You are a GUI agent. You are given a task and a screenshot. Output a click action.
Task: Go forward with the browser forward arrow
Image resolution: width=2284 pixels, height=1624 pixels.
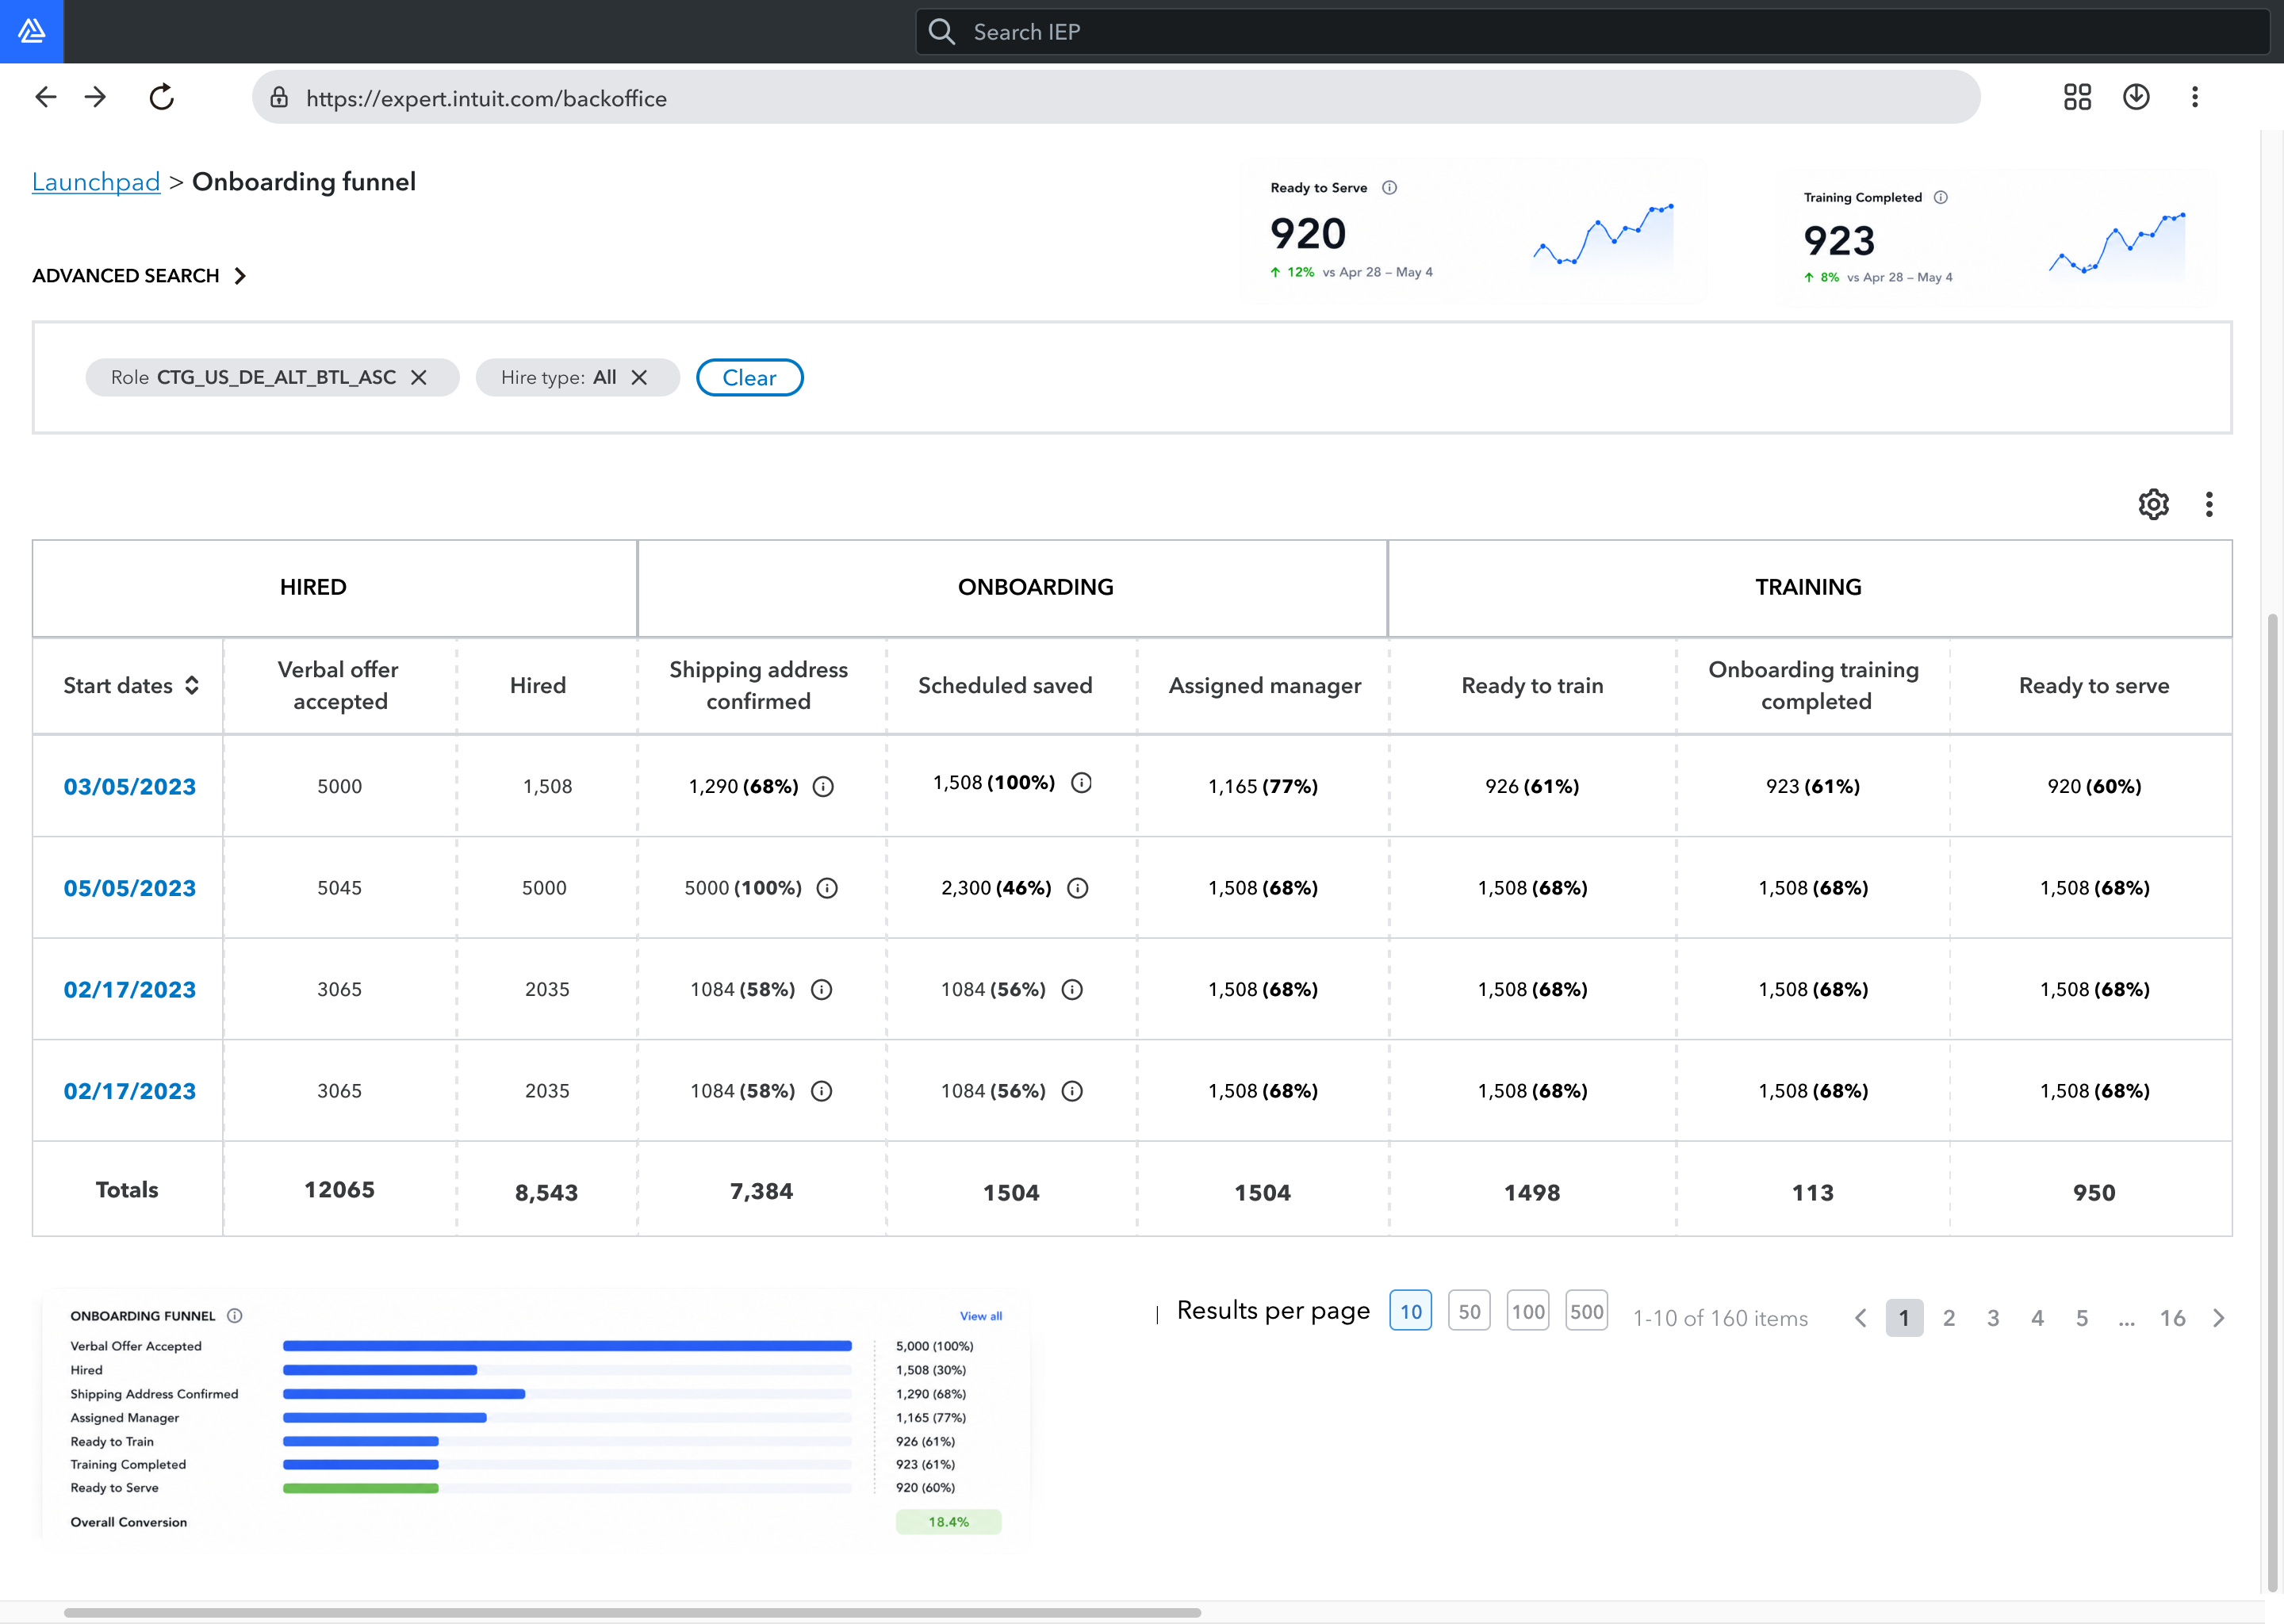(x=95, y=97)
